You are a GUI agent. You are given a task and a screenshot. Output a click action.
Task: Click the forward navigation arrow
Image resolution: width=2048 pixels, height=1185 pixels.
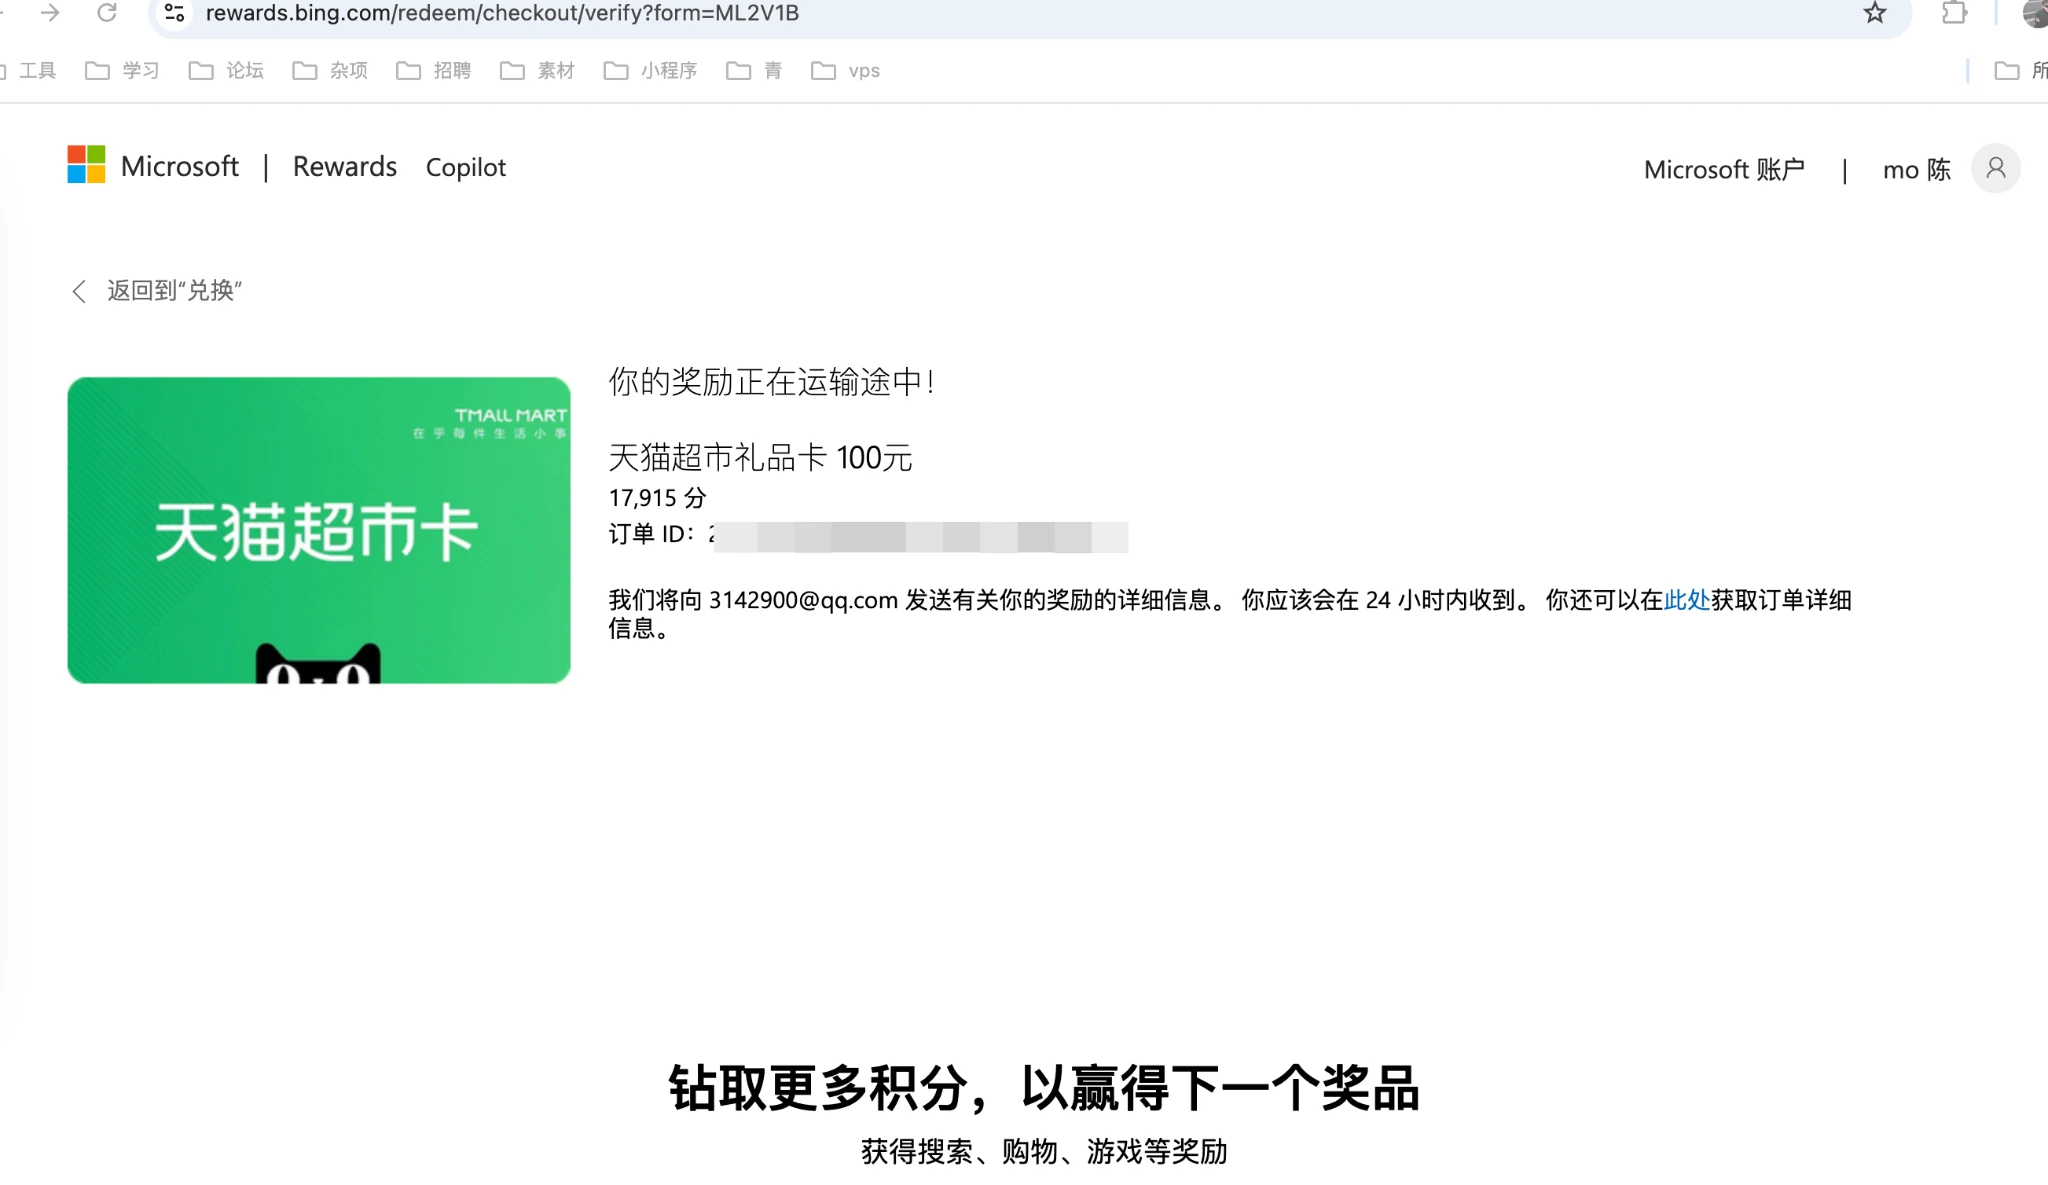tap(50, 13)
